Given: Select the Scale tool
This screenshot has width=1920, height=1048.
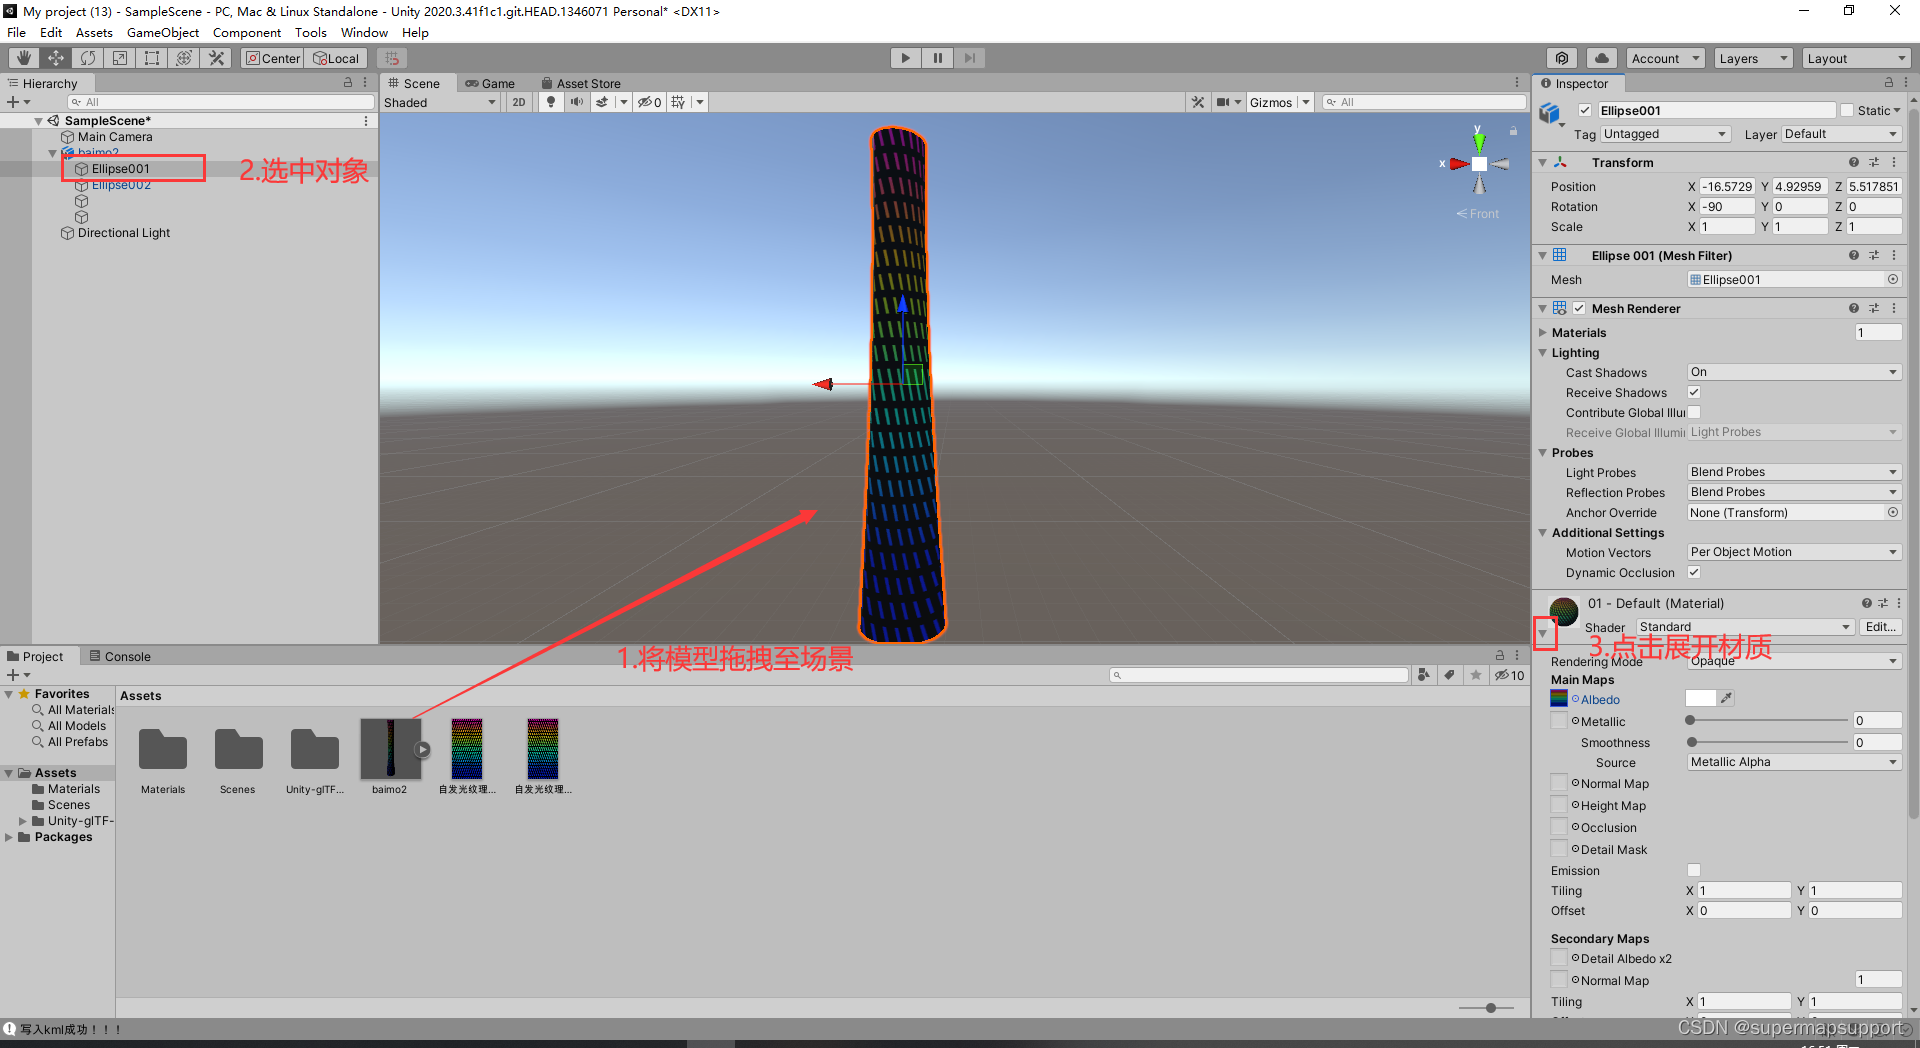Looking at the screenshot, I should (120, 57).
